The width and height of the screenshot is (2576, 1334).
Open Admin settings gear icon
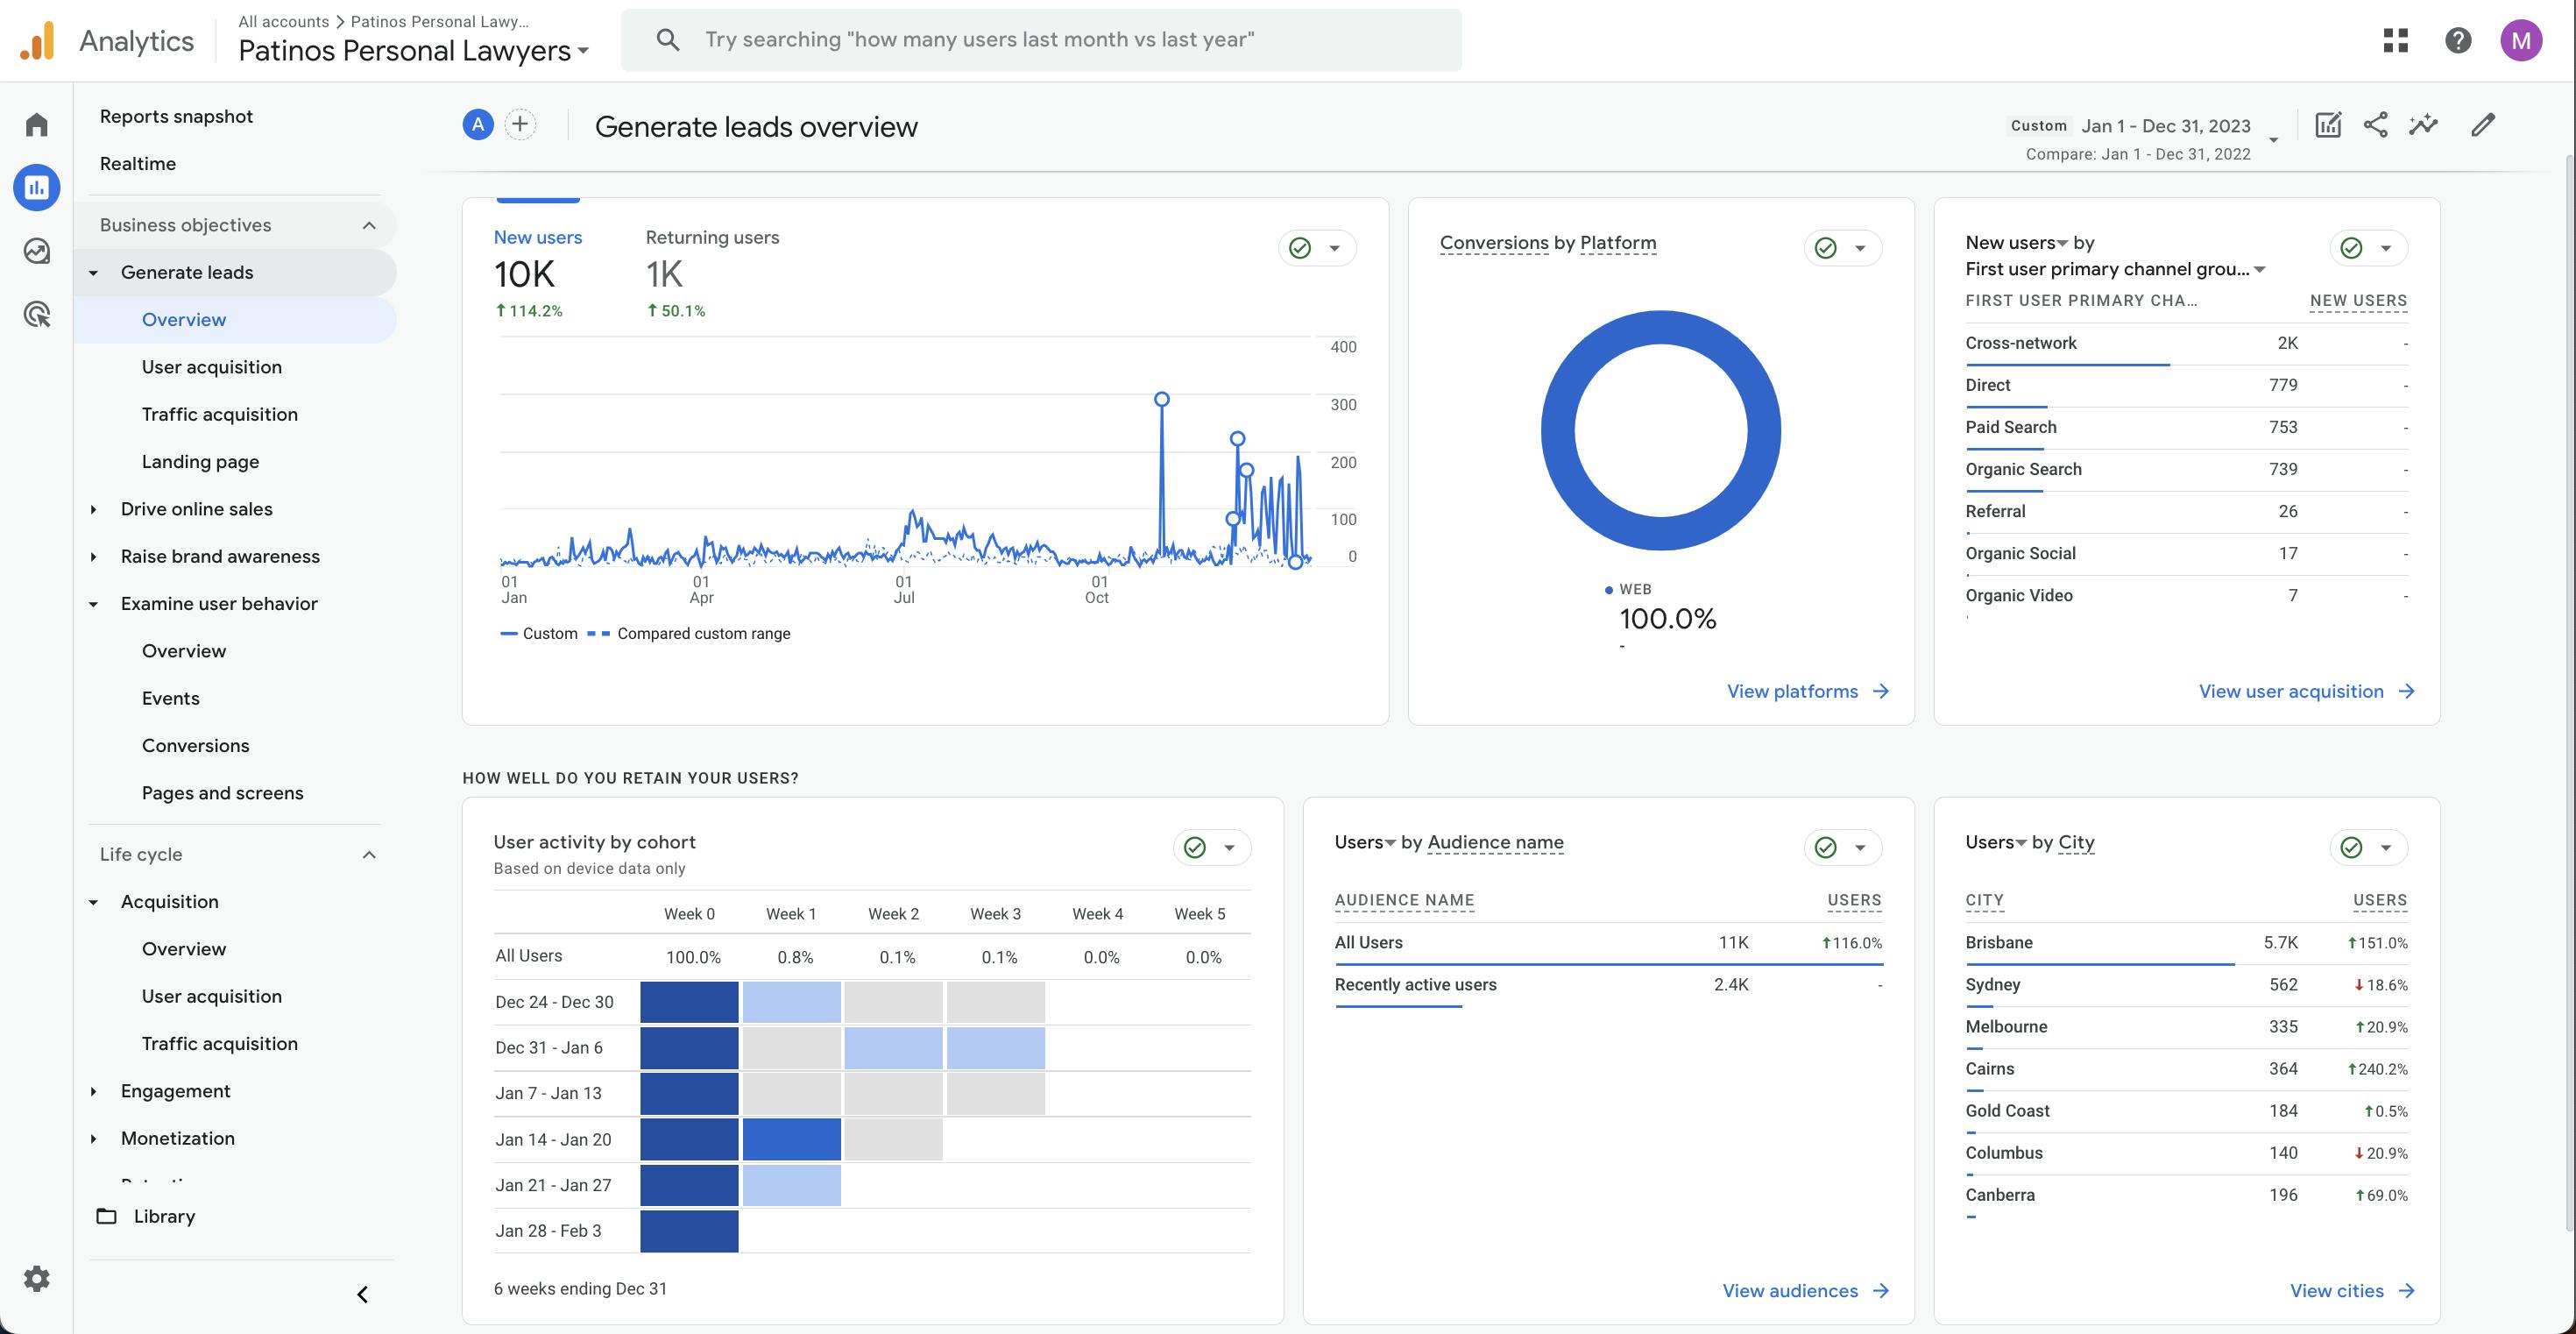[x=37, y=1278]
